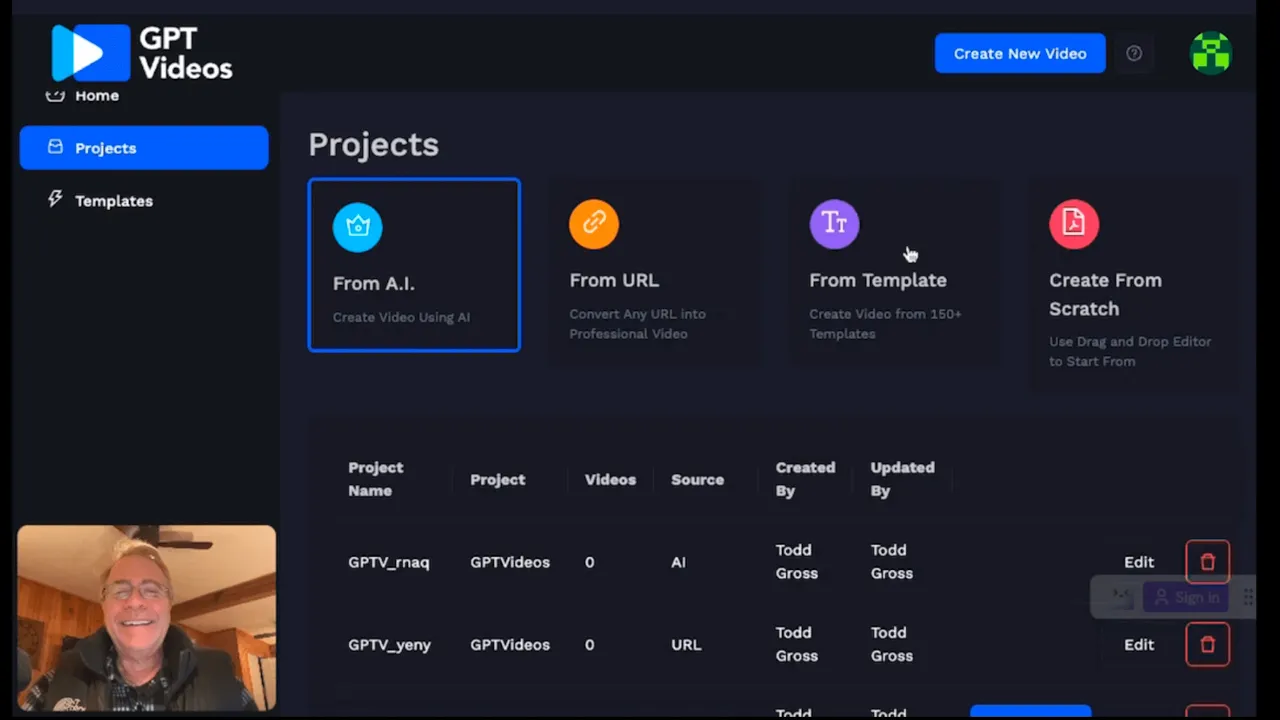Click the GPT Videos logo

pyautogui.click(x=142, y=53)
